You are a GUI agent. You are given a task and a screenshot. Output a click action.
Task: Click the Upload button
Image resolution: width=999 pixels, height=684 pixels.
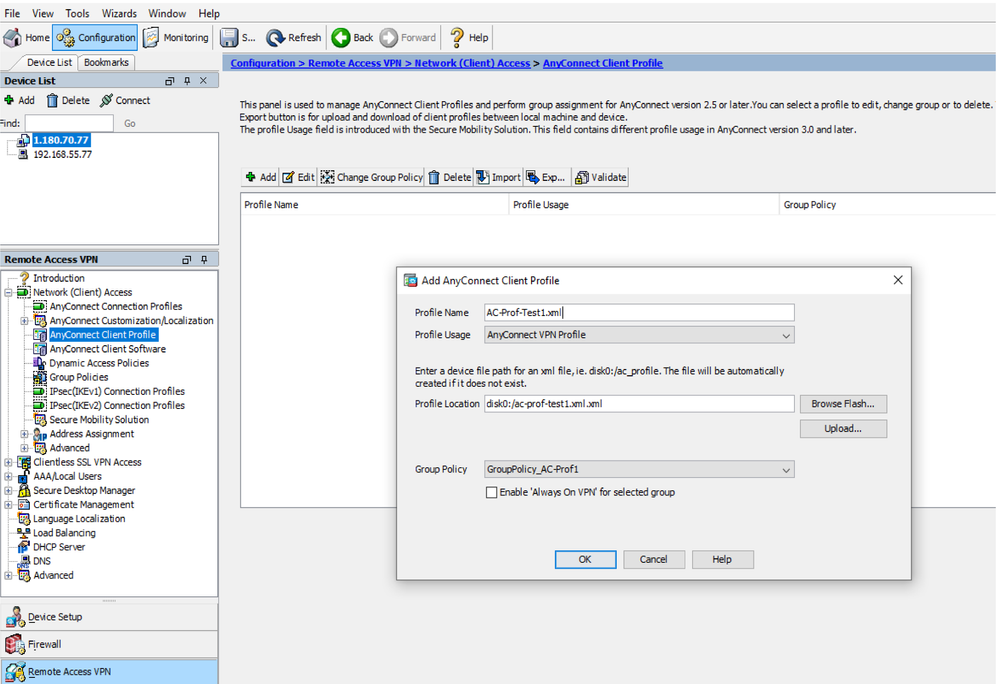tap(843, 429)
